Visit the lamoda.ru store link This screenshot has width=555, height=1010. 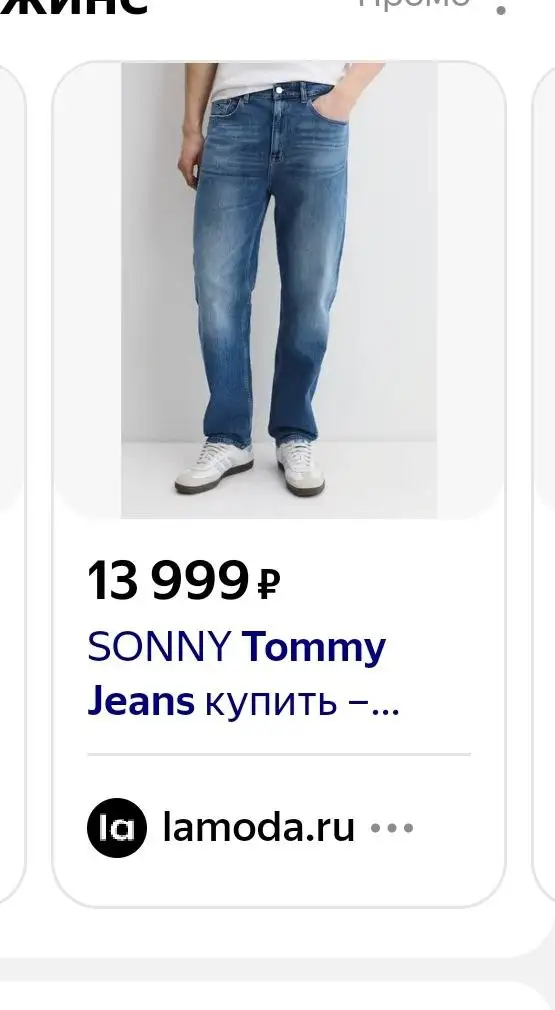point(259,827)
